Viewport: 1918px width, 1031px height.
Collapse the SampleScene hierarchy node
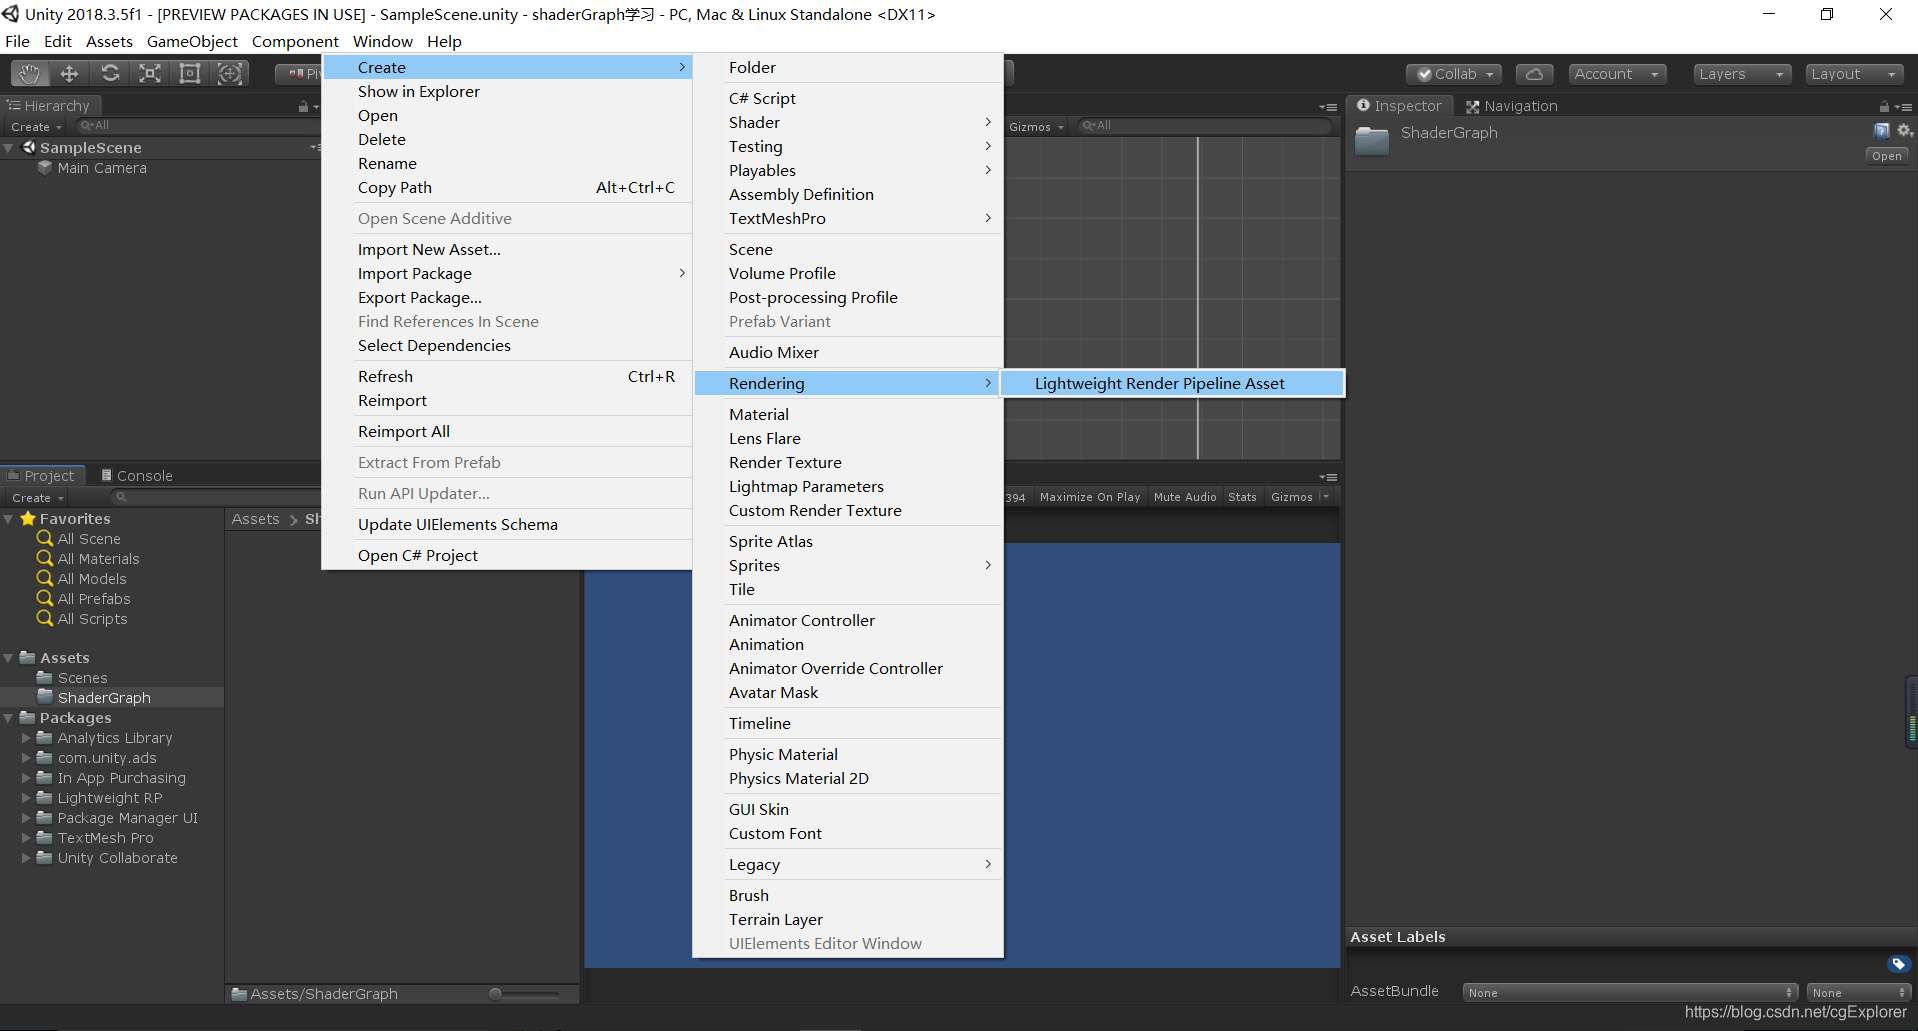[x=9, y=148]
